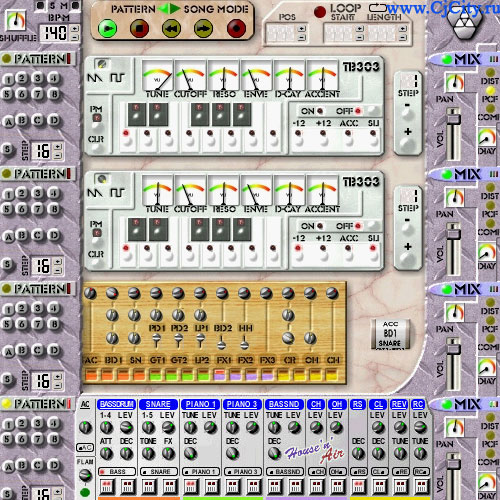Increase the Loop Length value

pyautogui.click(x=403, y=29)
